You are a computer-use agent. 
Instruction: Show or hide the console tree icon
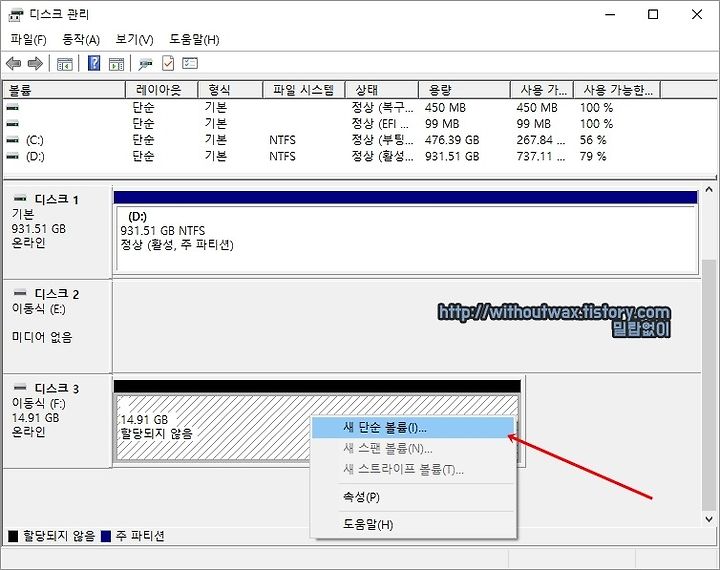point(65,64)
